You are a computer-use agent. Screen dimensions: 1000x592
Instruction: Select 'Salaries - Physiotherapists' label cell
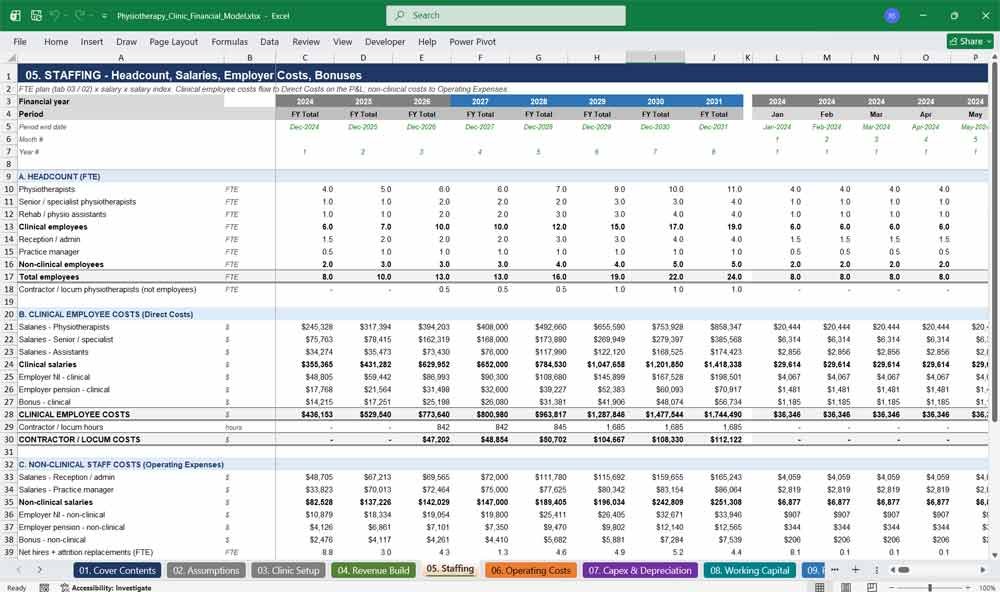pos(121,327)
